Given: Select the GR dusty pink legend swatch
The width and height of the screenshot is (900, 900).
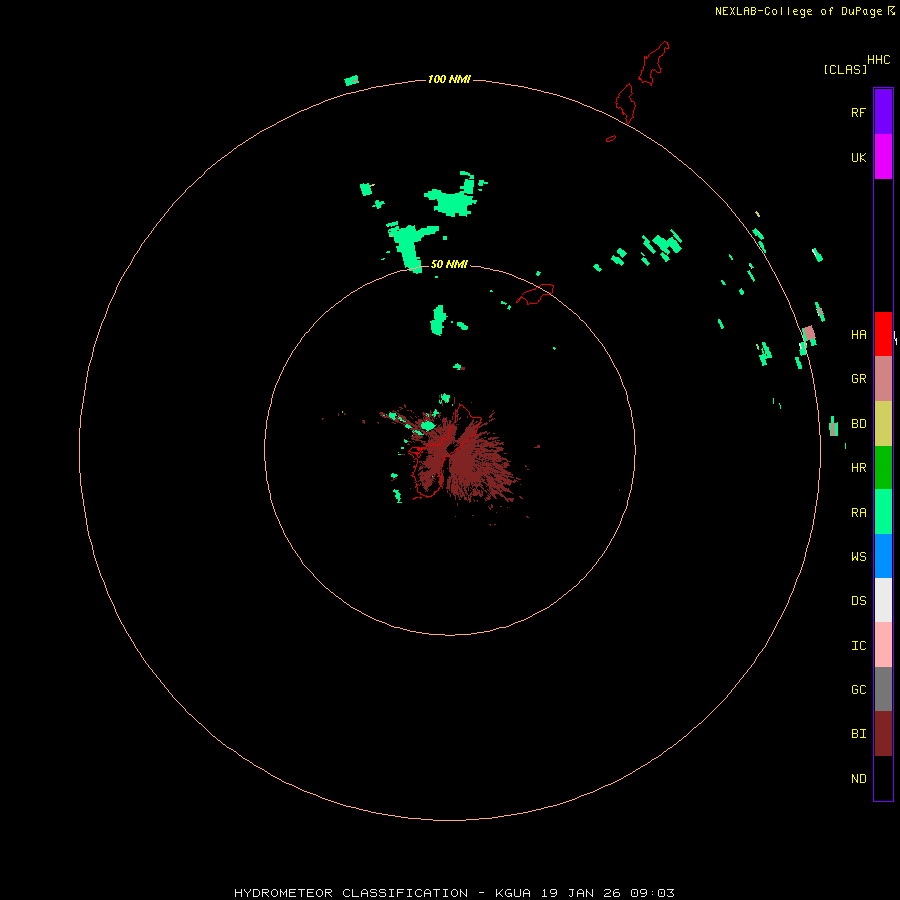Looking at the screenshot, I should coord(883,379).
